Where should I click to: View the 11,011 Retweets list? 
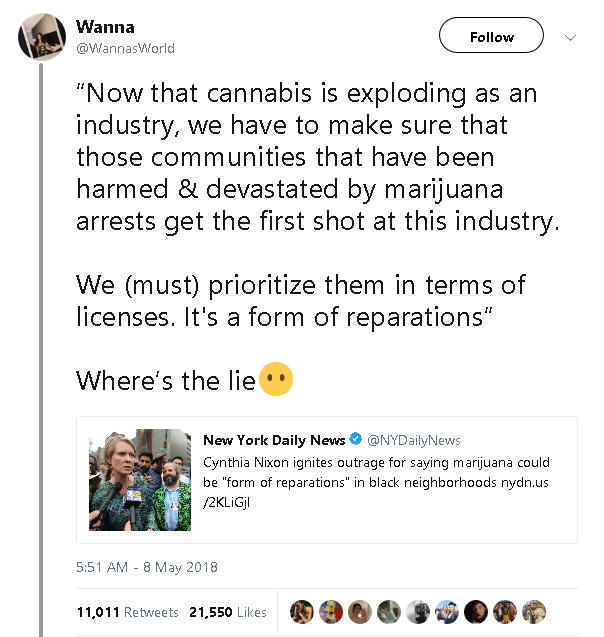click(x=127, y=612)
